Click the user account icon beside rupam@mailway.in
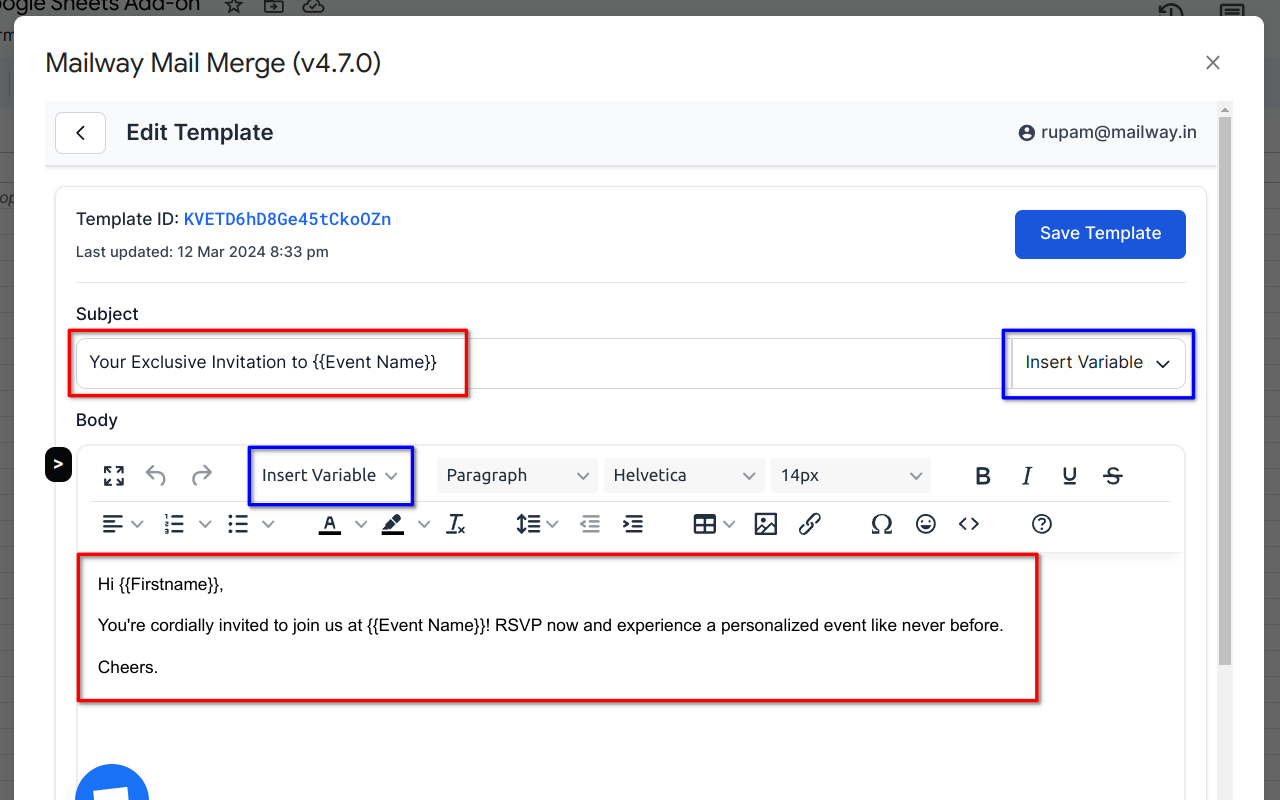Image resolution: width=1280 pixels, height=800 pixels. (x=1026, y=133)
